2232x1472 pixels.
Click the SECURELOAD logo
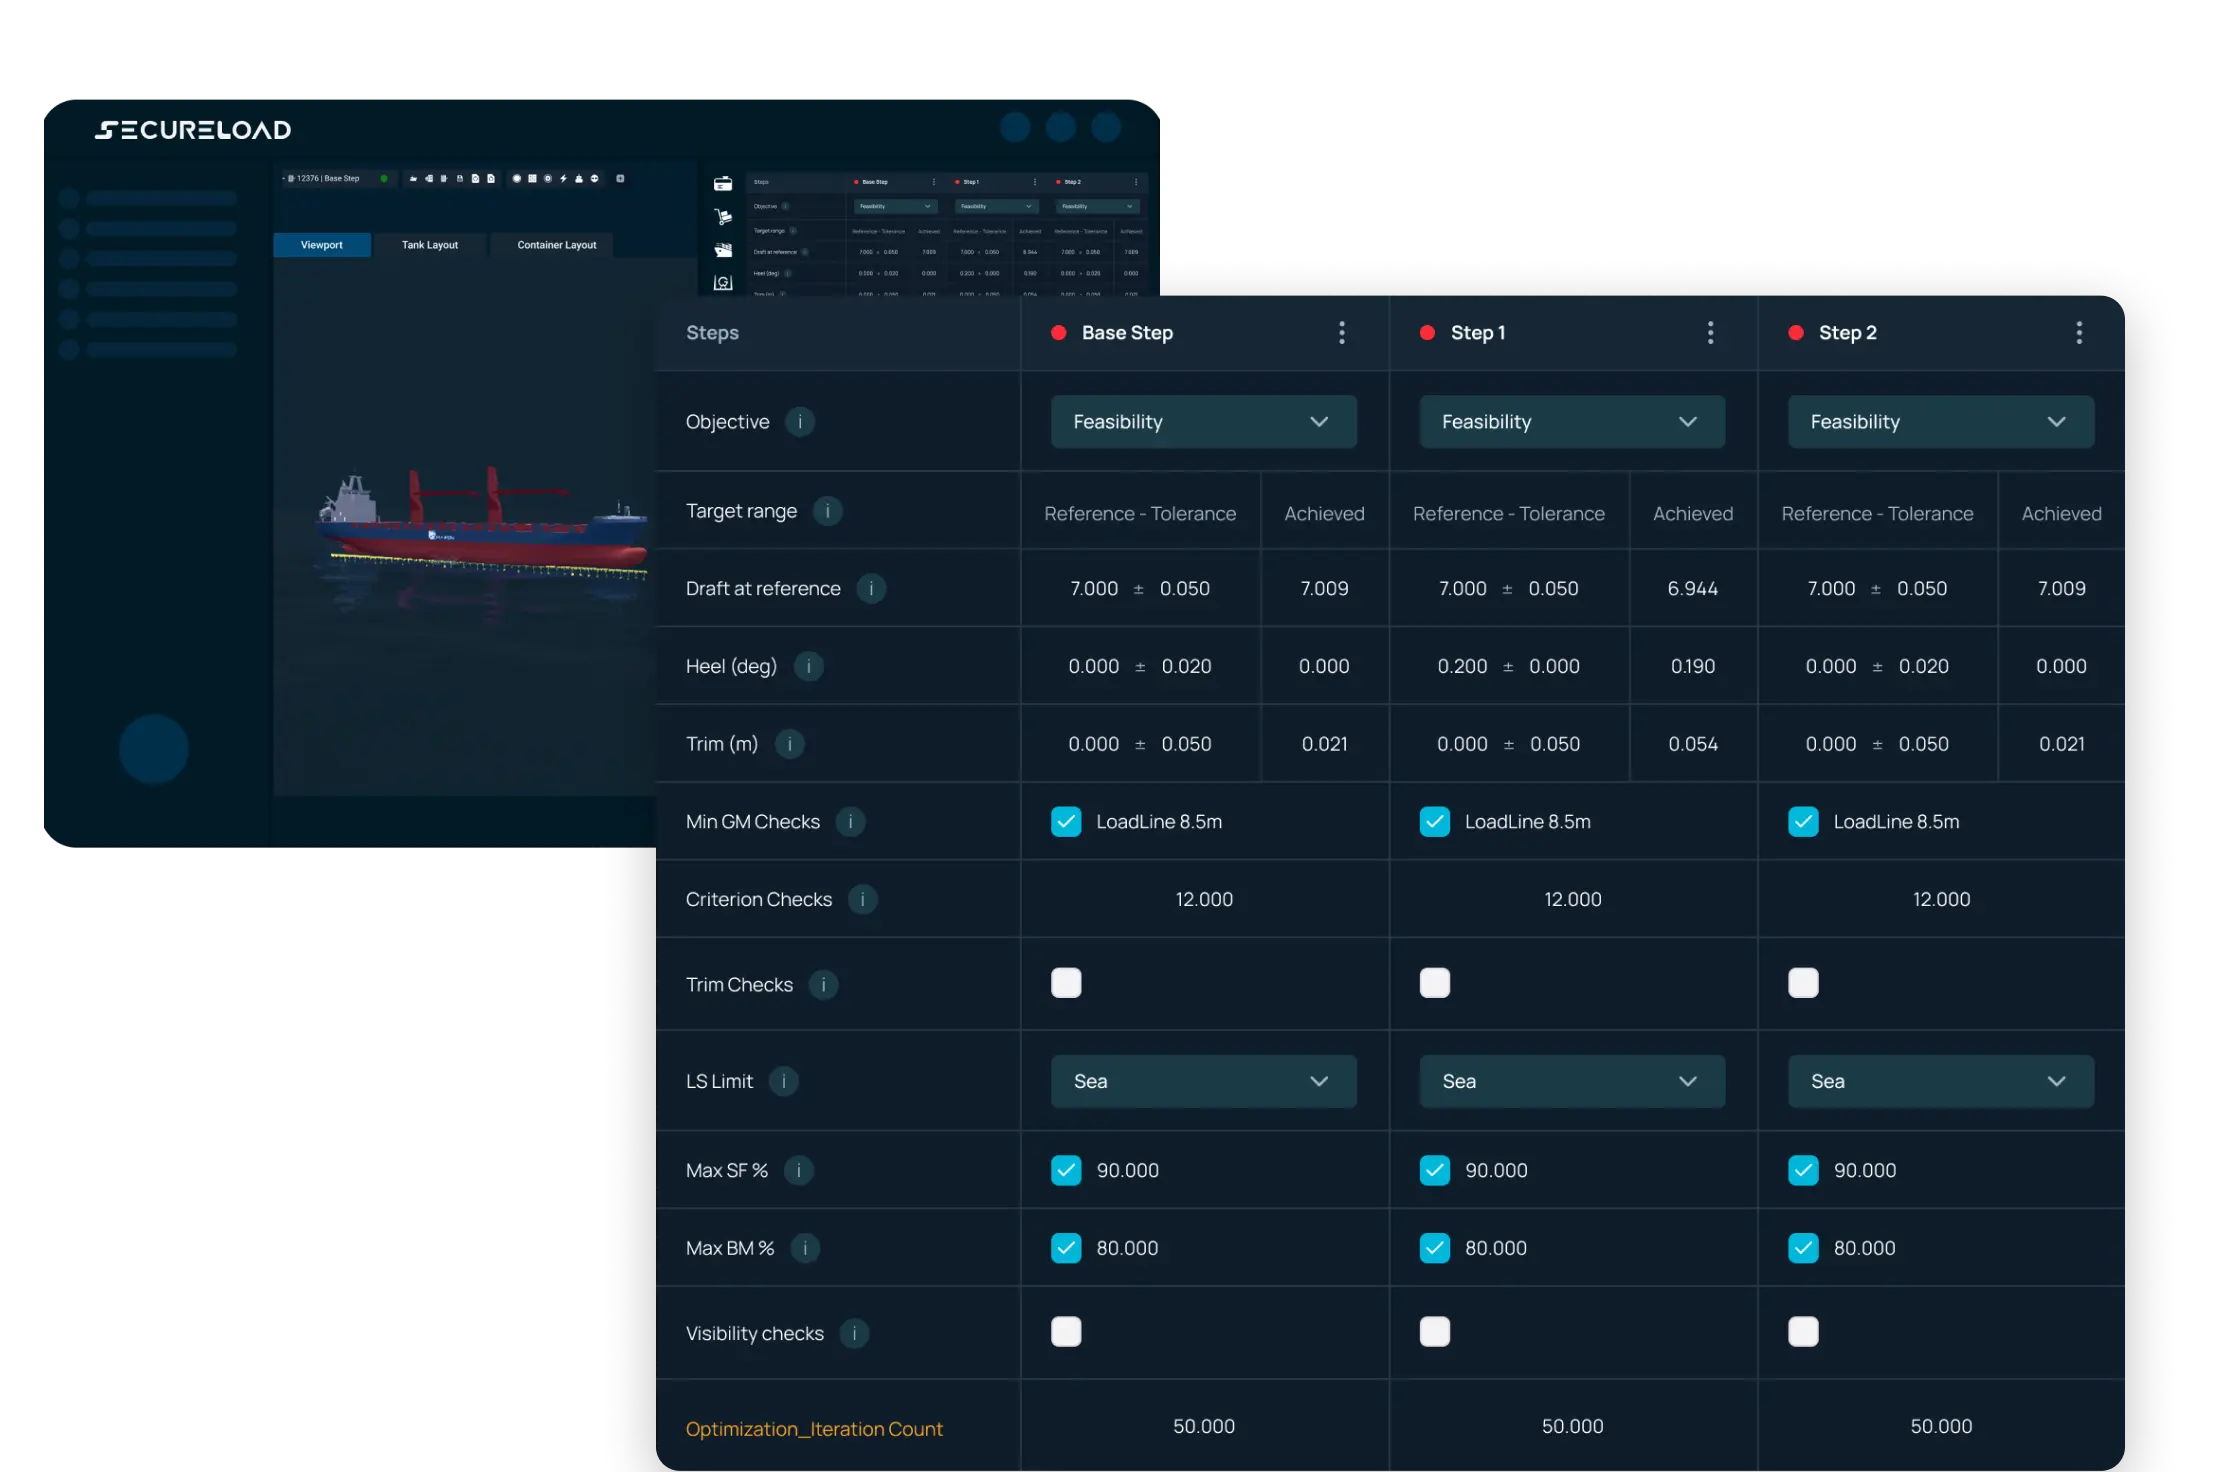click(x=193, y=130)
